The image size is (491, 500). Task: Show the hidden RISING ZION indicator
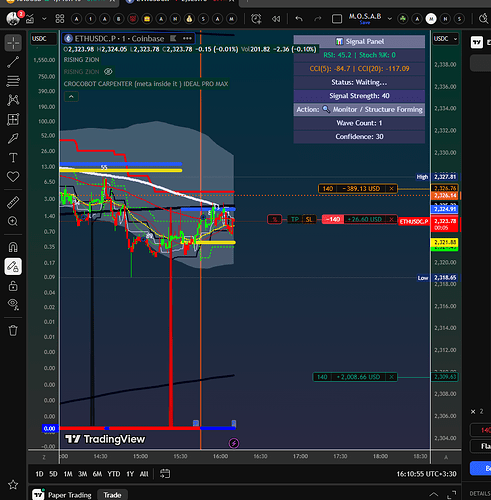tap(108, 72)
